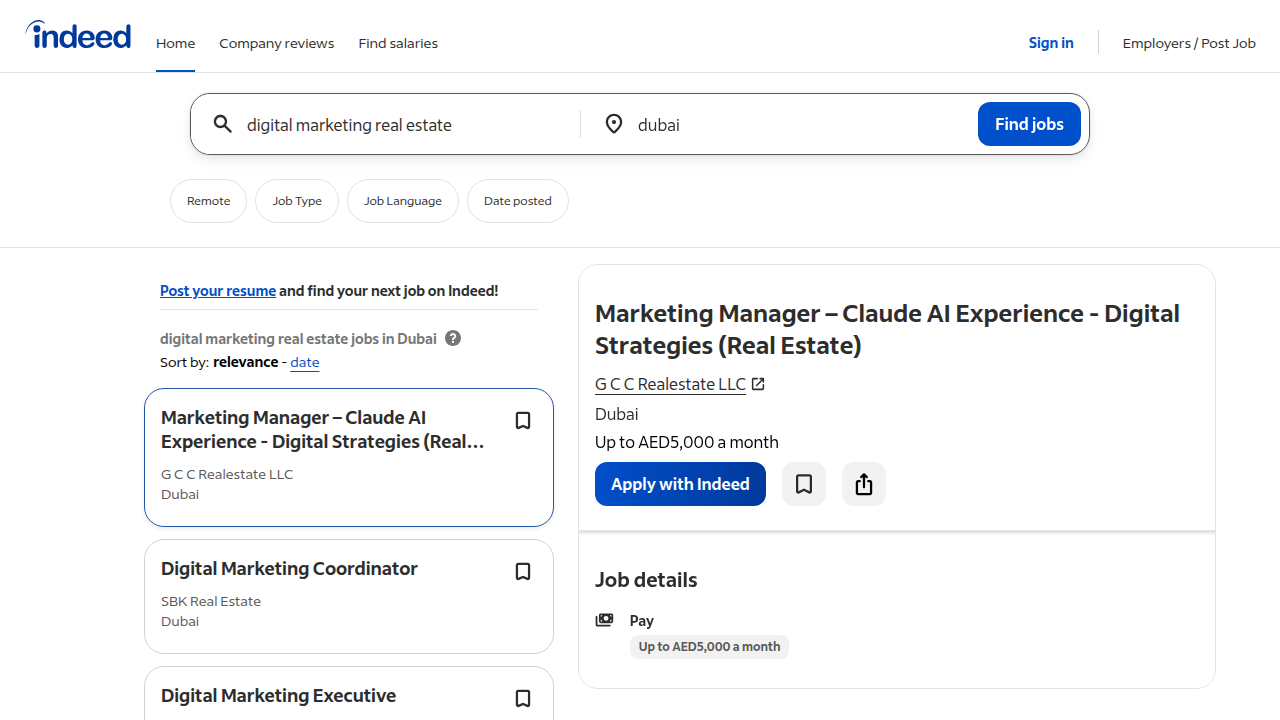Open Find salaries

398,43
